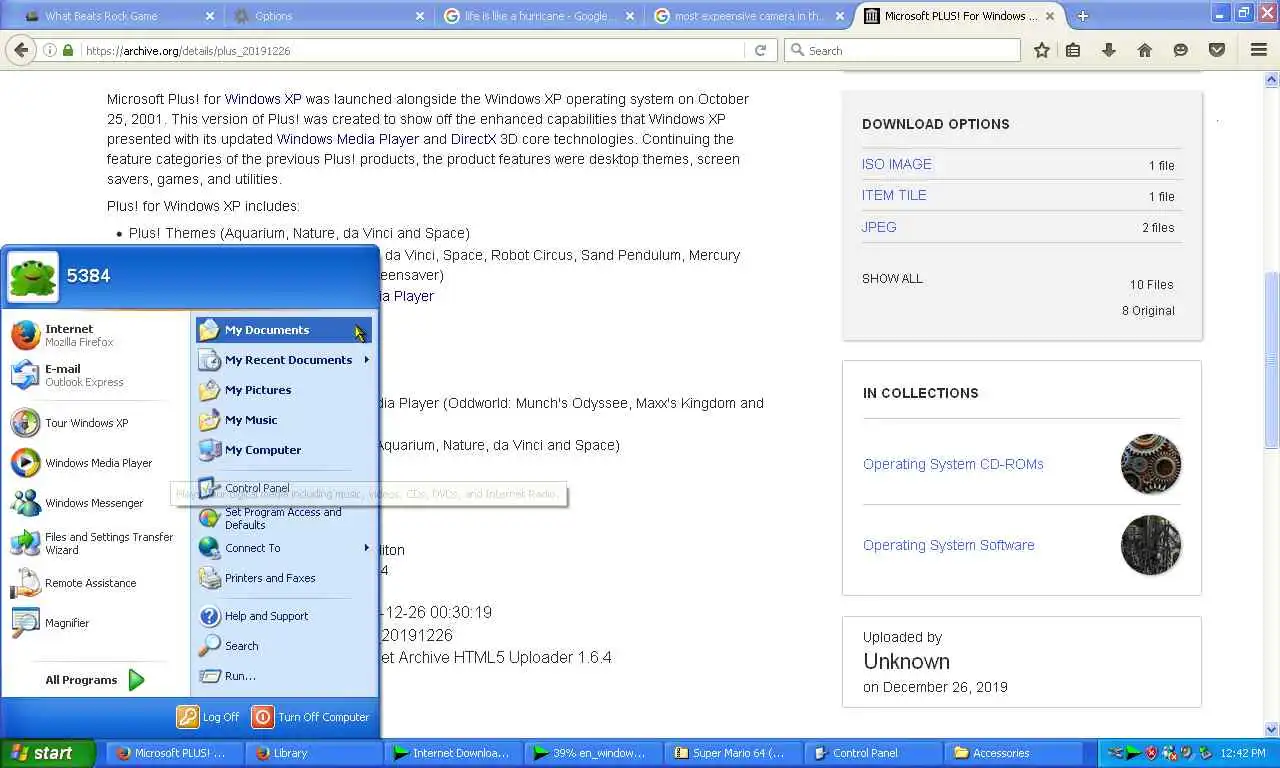Reload the current page

point(761,50)
